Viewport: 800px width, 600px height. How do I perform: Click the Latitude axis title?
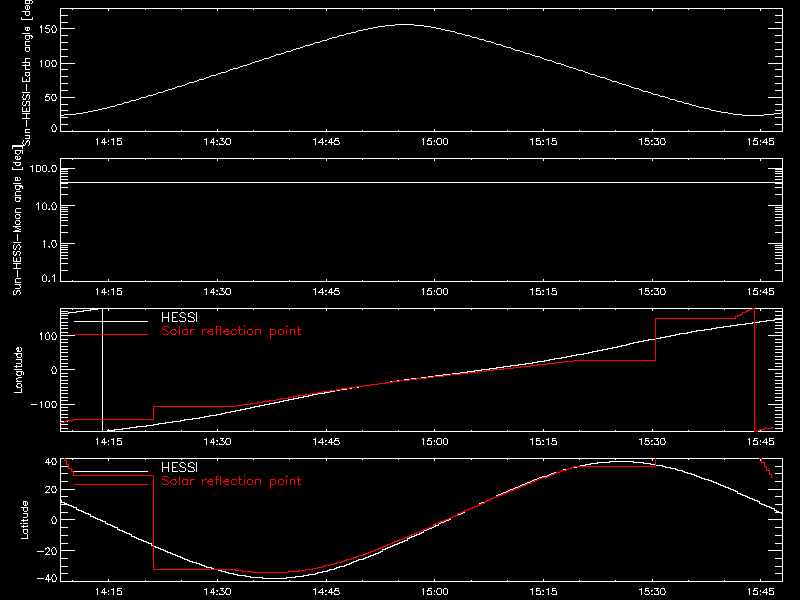click(x=24, y=520)
